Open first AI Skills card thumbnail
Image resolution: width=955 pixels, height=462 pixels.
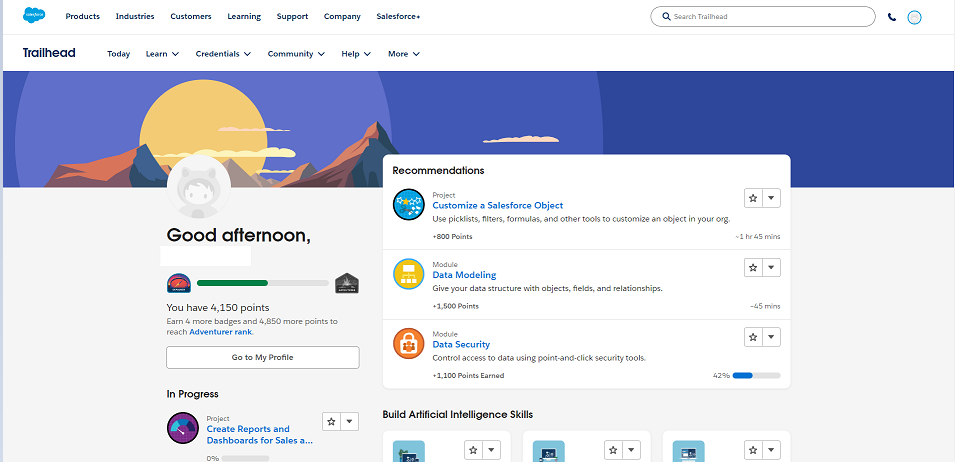click(409, 451)
